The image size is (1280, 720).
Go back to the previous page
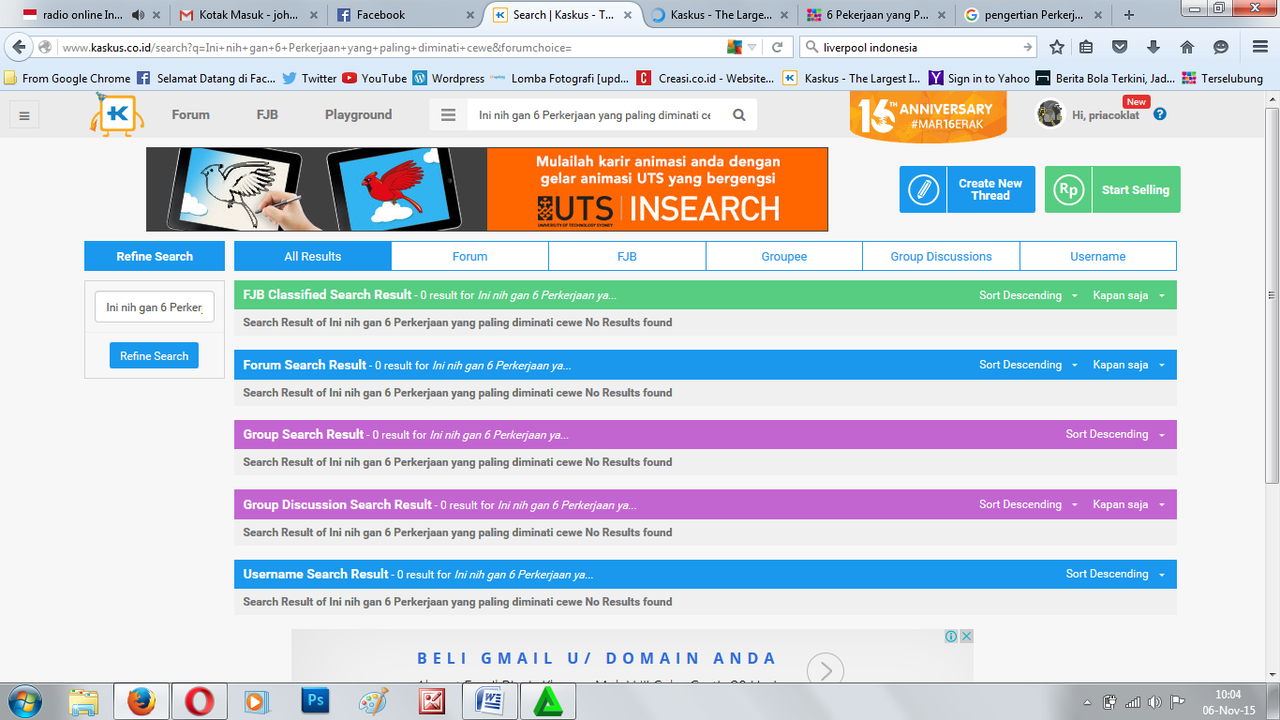coord(19,47)
